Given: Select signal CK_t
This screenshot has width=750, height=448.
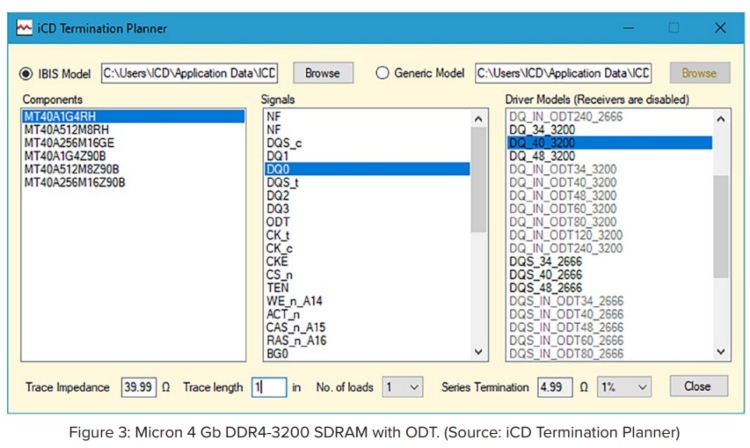Looking at the screenshot, I should pyautogui.click(x=367, y=235).
